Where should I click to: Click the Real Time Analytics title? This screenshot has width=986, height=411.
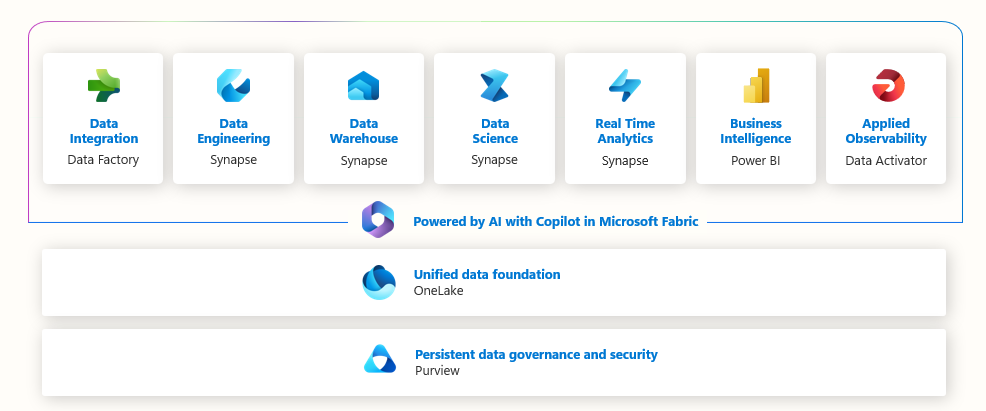(625, 131)
